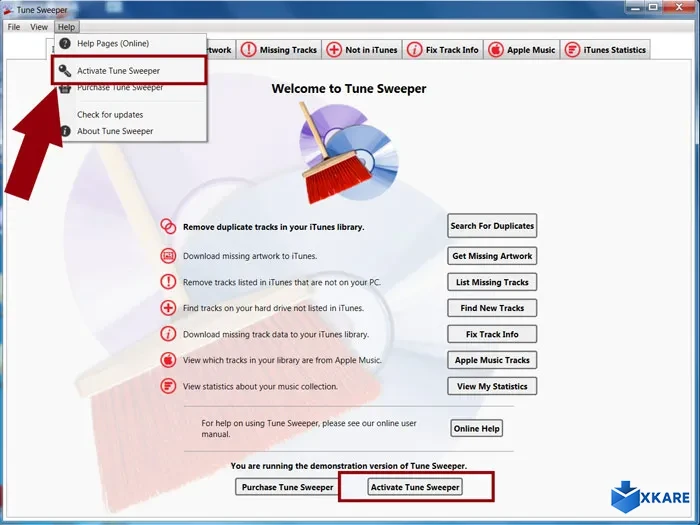The image size is (700, 525).
Task: Click the exclamation icon on Missing Tracks tab
Action: (x=249, y=50)
